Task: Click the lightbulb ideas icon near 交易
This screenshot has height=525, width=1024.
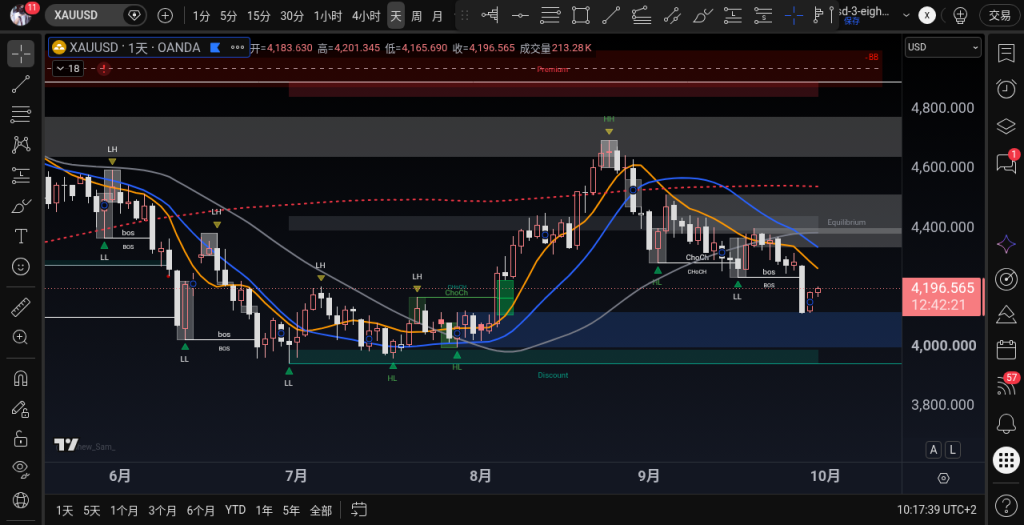Action: click(x=960, y=15)
